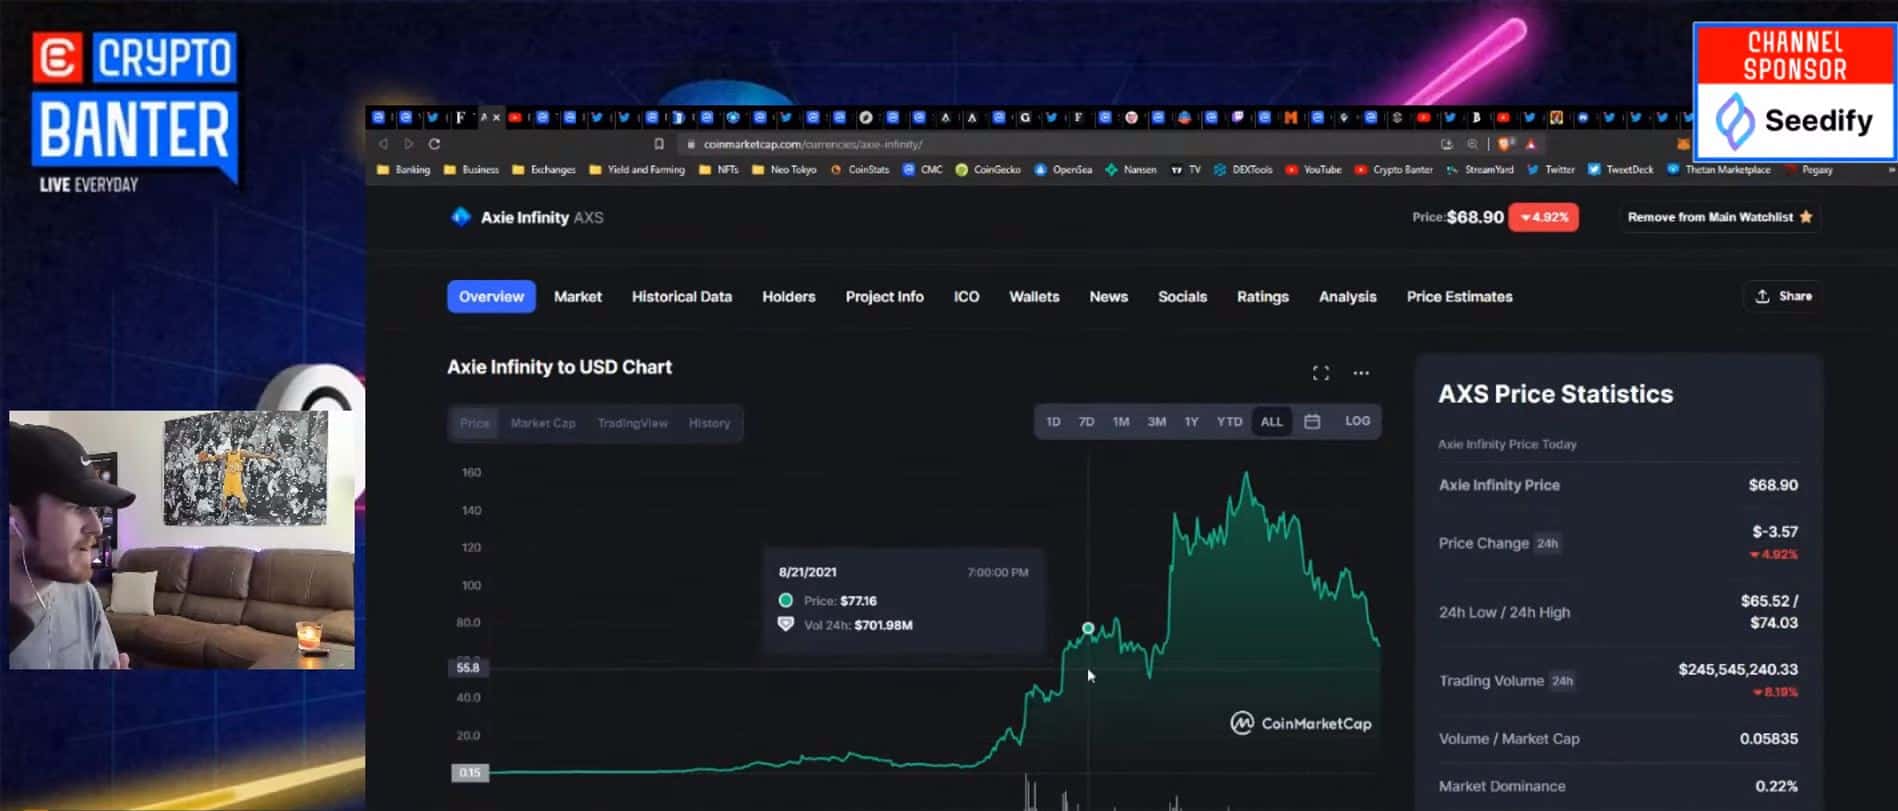1898x811 pixels.
Task: Expand the NFTs bookmarks folder
Action: pyautogui.click(x=718, y=170)
